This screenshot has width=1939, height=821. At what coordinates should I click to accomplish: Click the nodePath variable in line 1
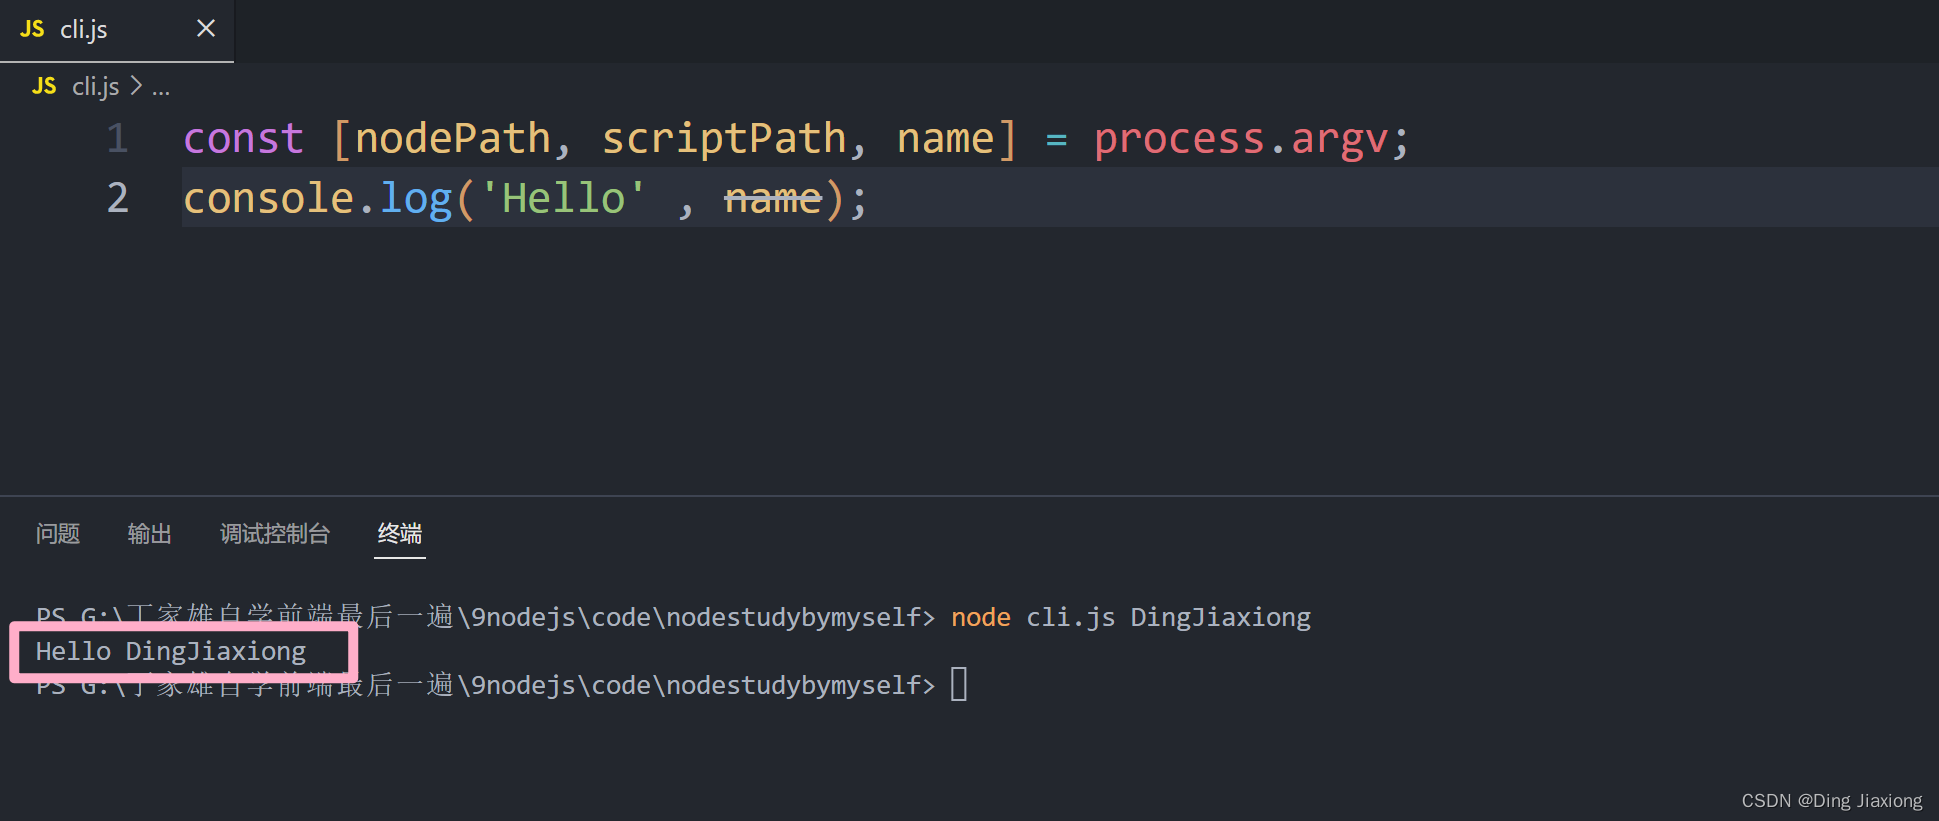[453, 138]
